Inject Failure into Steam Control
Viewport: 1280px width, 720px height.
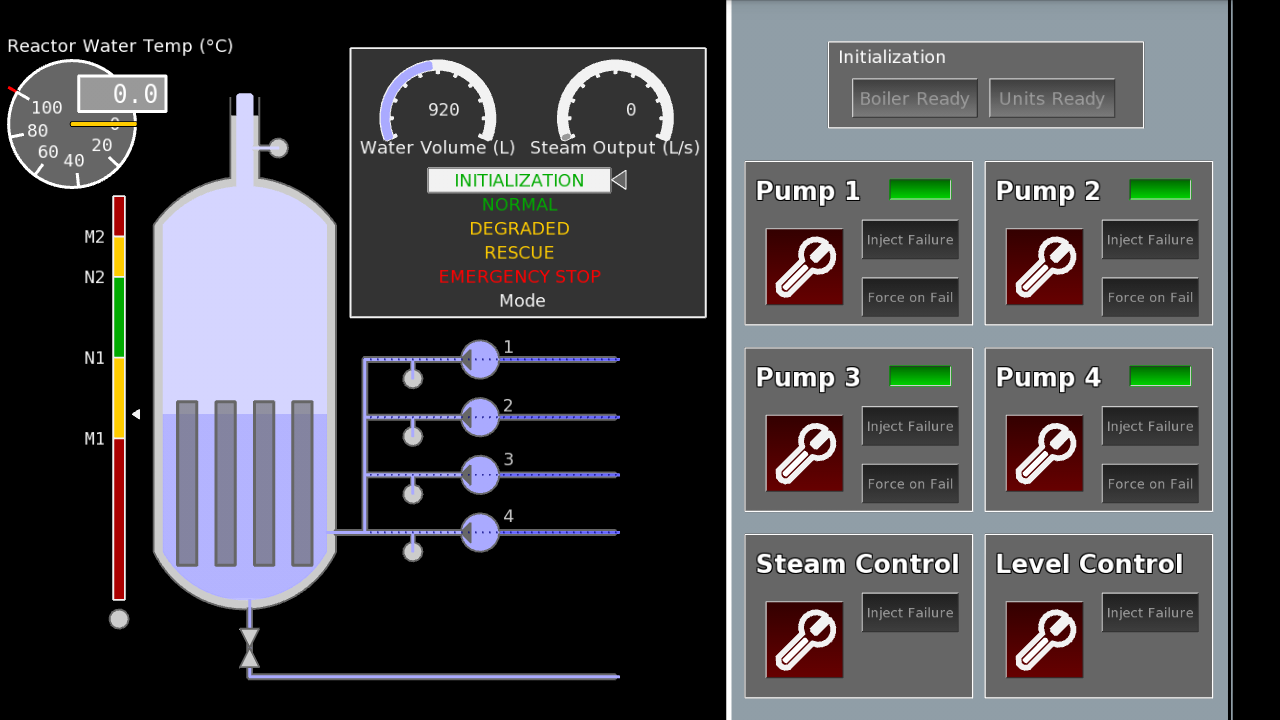coord(910,613)
